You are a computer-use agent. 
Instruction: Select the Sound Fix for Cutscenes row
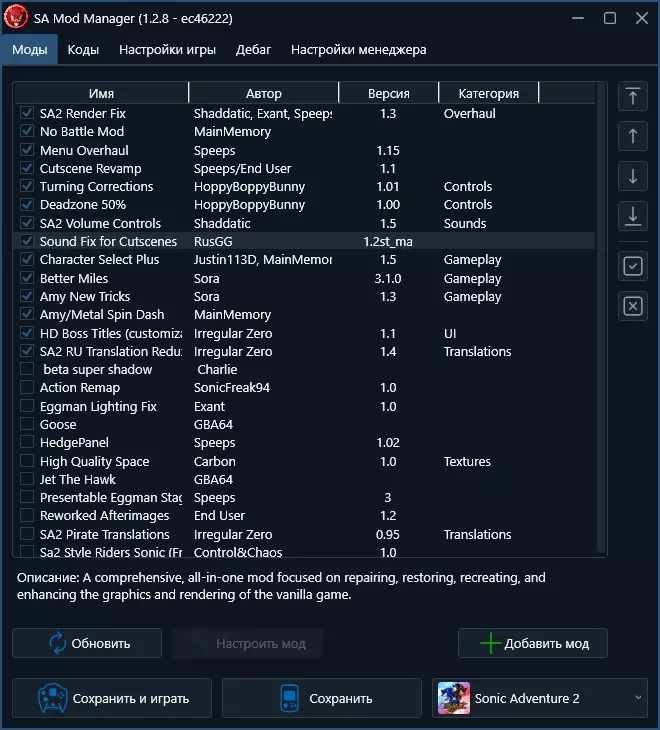[x=305, y=241]
